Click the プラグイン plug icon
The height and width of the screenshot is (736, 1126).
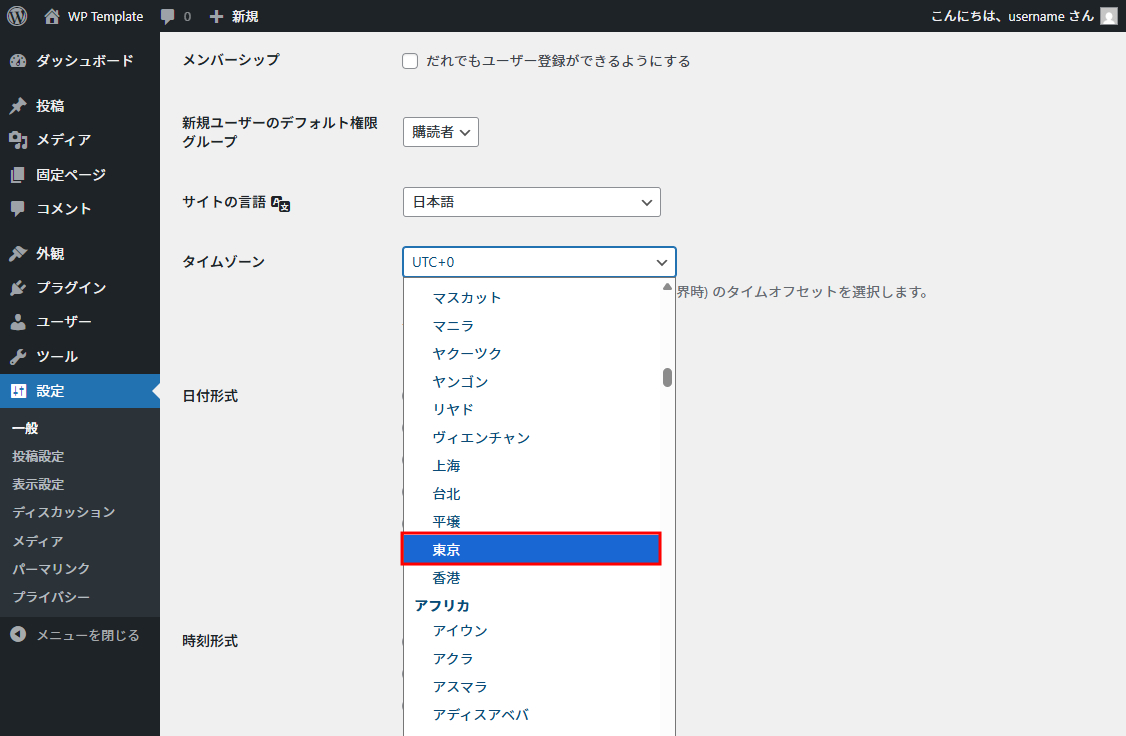[18, 288]
